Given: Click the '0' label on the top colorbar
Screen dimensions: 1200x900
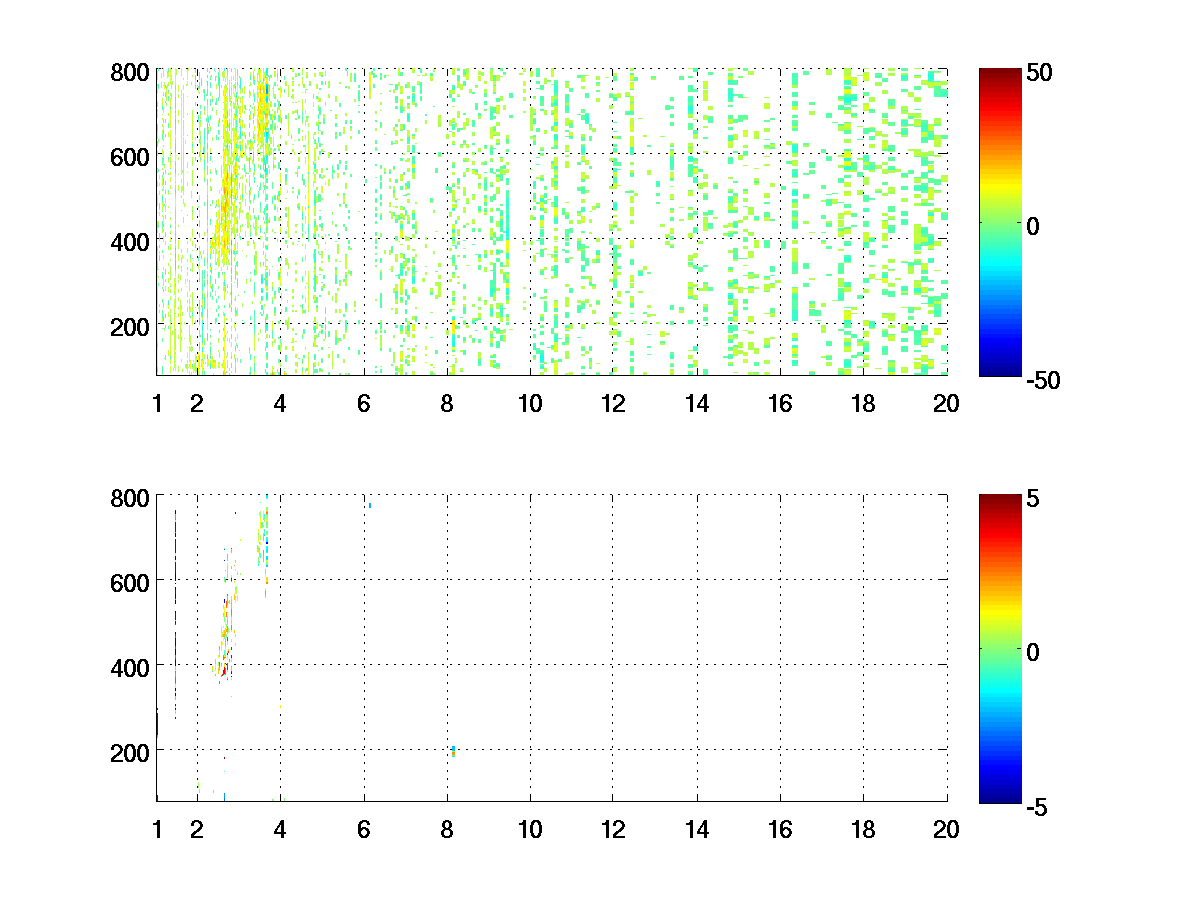Looking at the screenshot, I should click(x=1033, y=225).
